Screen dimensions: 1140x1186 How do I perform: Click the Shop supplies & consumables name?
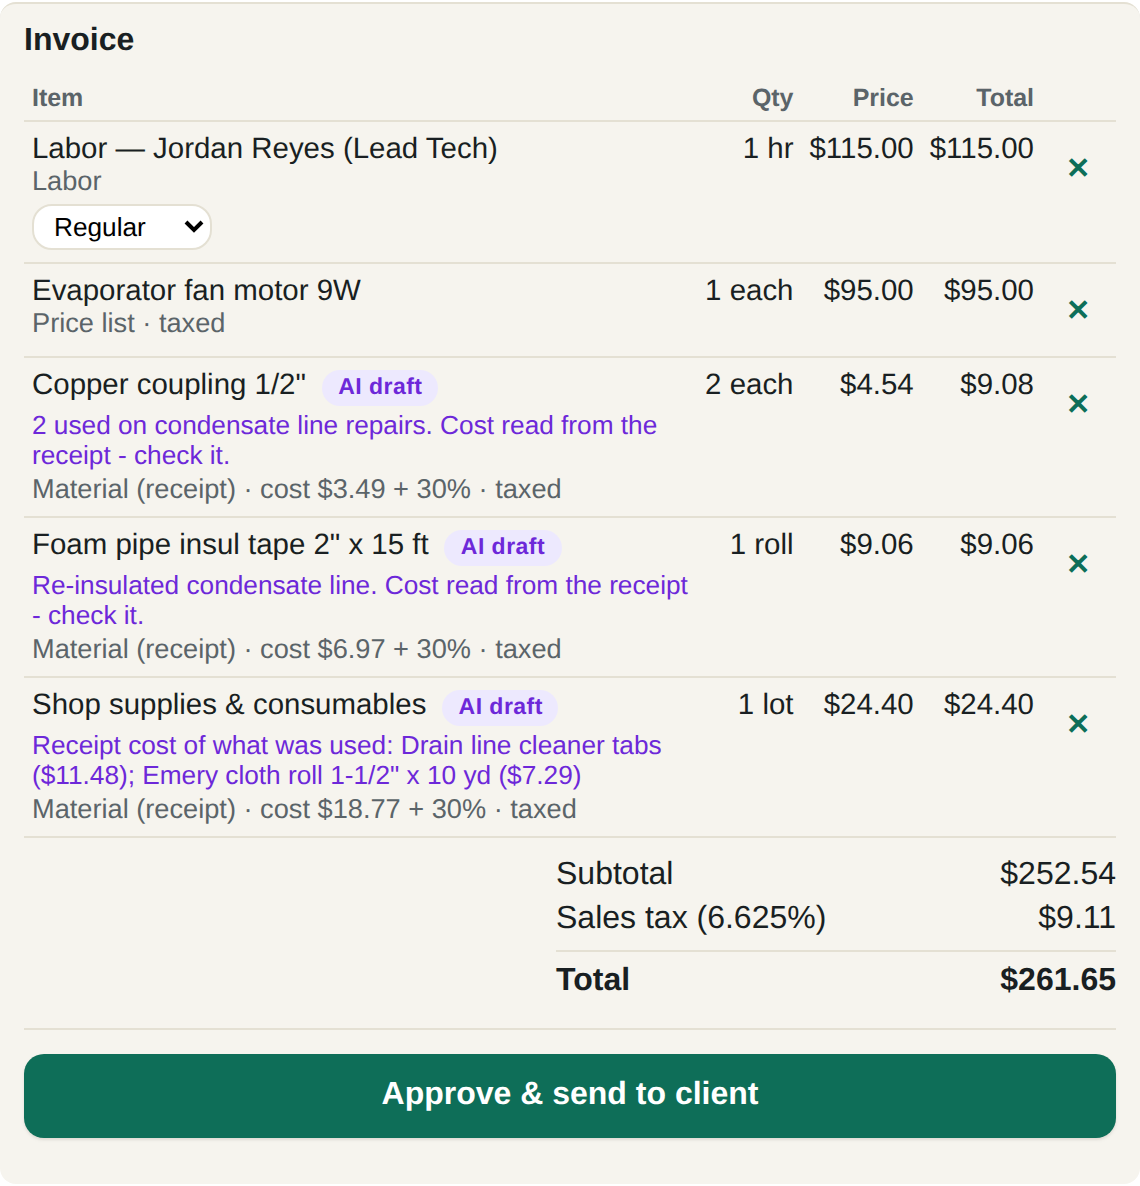tap(229, 704)
